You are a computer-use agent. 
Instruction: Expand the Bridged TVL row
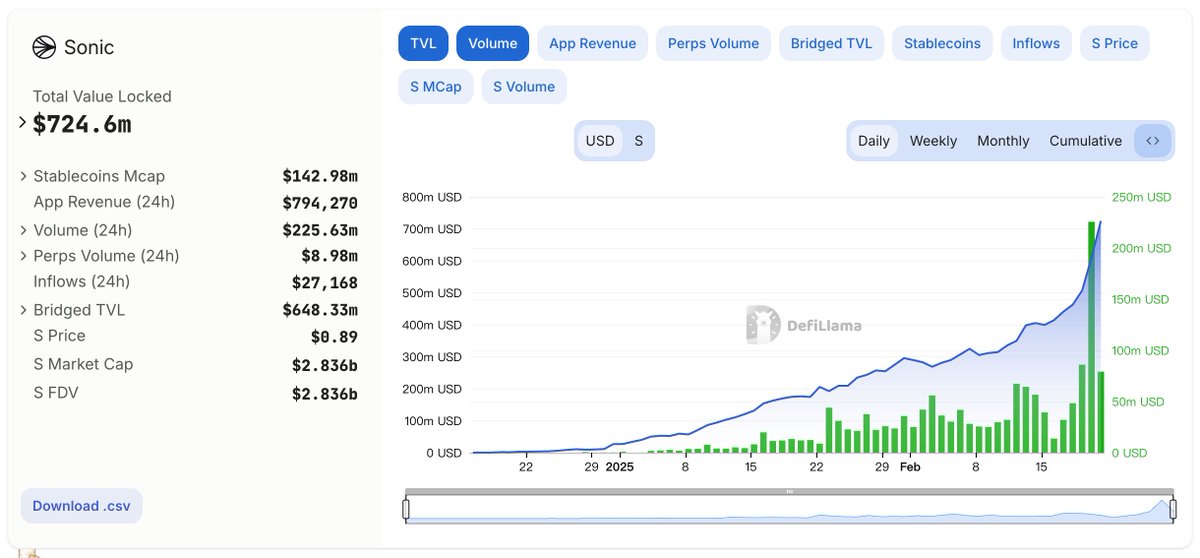click(23, 310)
